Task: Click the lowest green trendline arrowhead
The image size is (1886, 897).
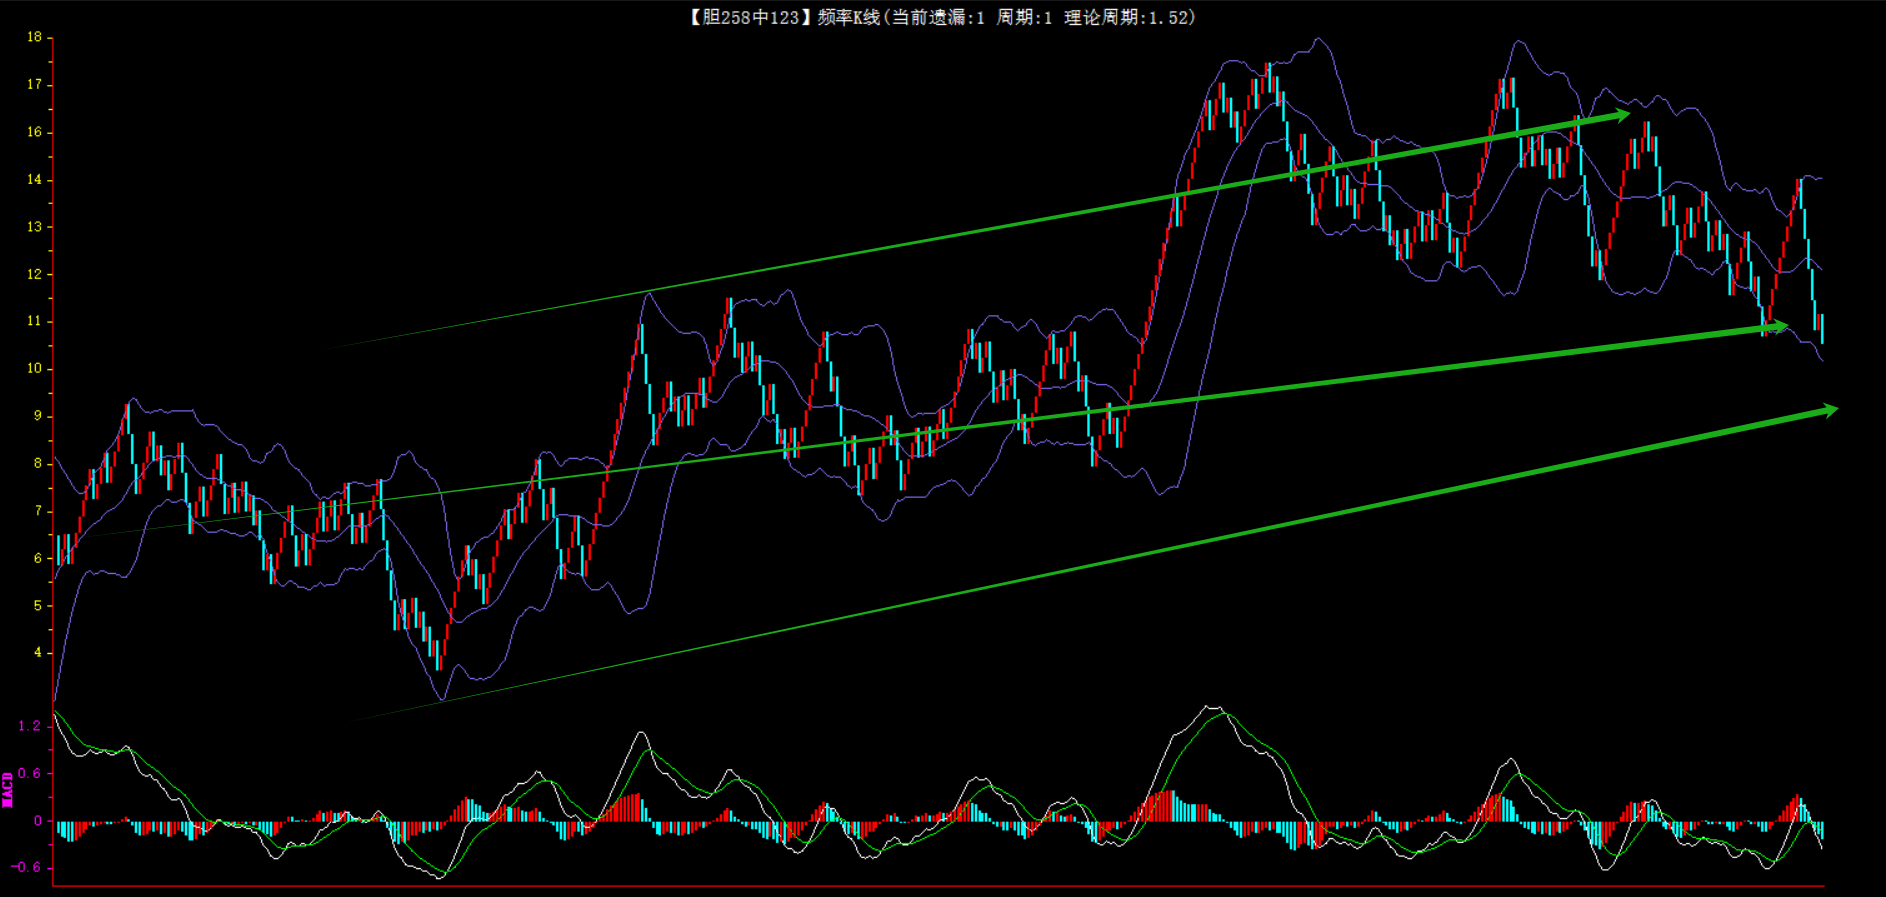Action: point(1829,410)
